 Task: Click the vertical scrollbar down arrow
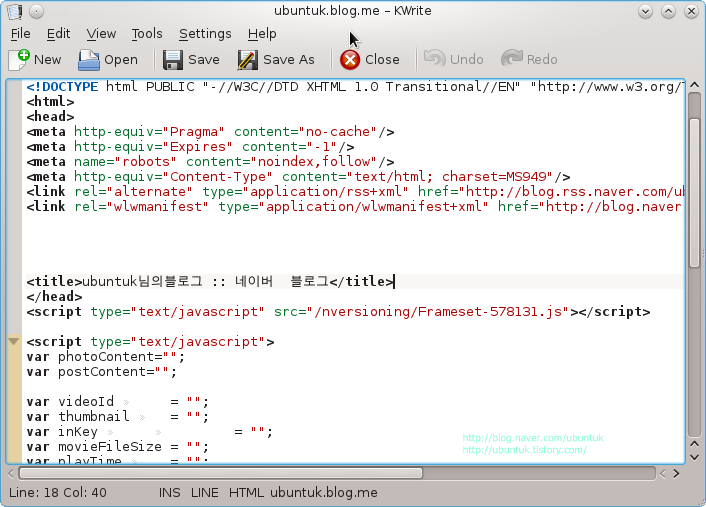tap(694, 457)
